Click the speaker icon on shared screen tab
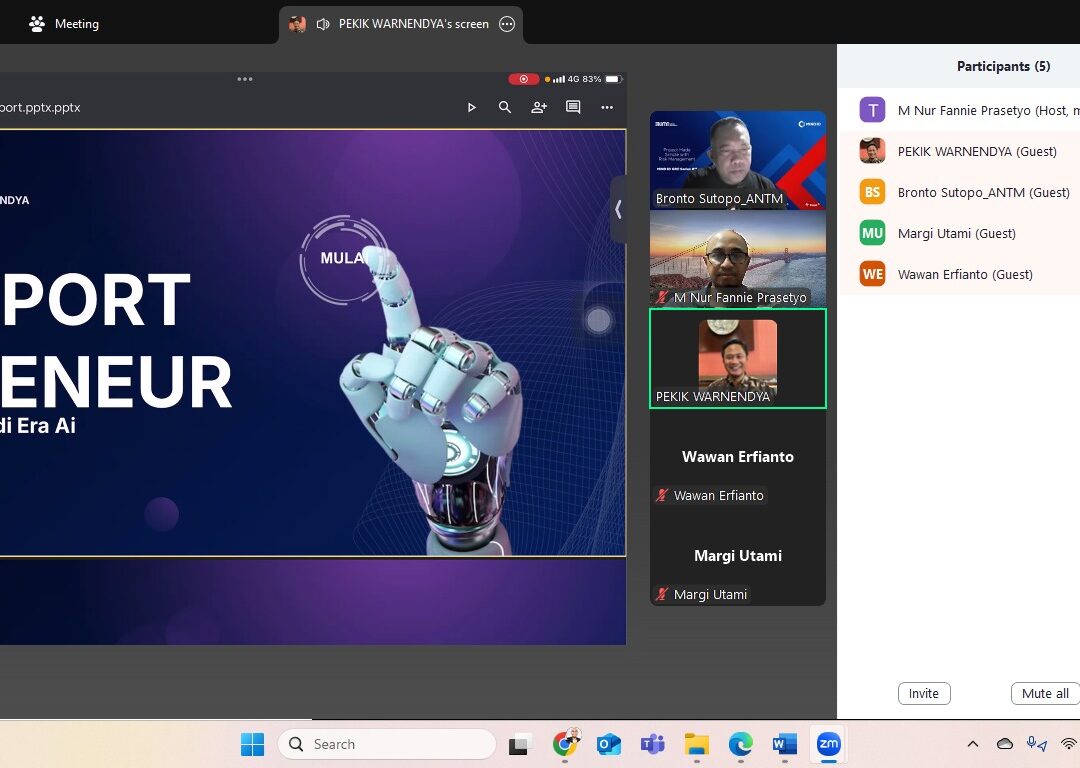This screenshot has height=768, width=1080. click(x=323, y=24)
